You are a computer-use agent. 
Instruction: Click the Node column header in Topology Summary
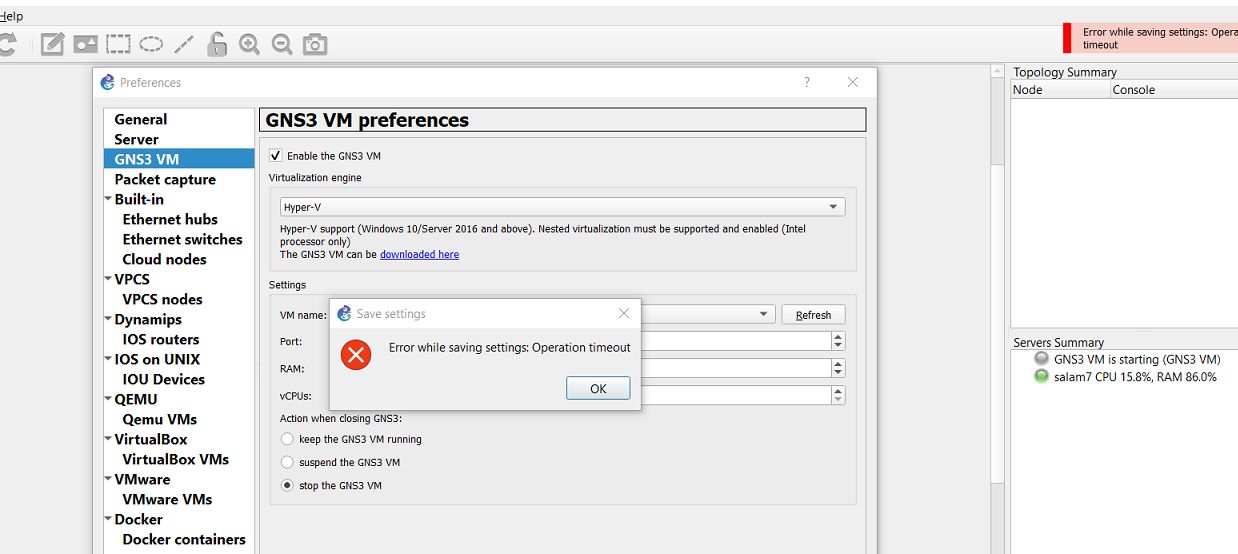pyautogui.click(x=1060, y=89)
